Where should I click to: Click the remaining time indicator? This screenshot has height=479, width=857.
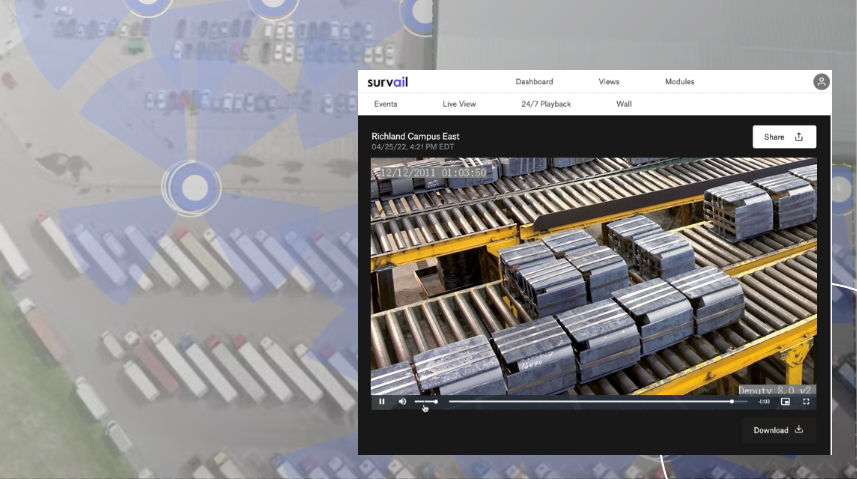pyautogui.click(x=764, y=401)
